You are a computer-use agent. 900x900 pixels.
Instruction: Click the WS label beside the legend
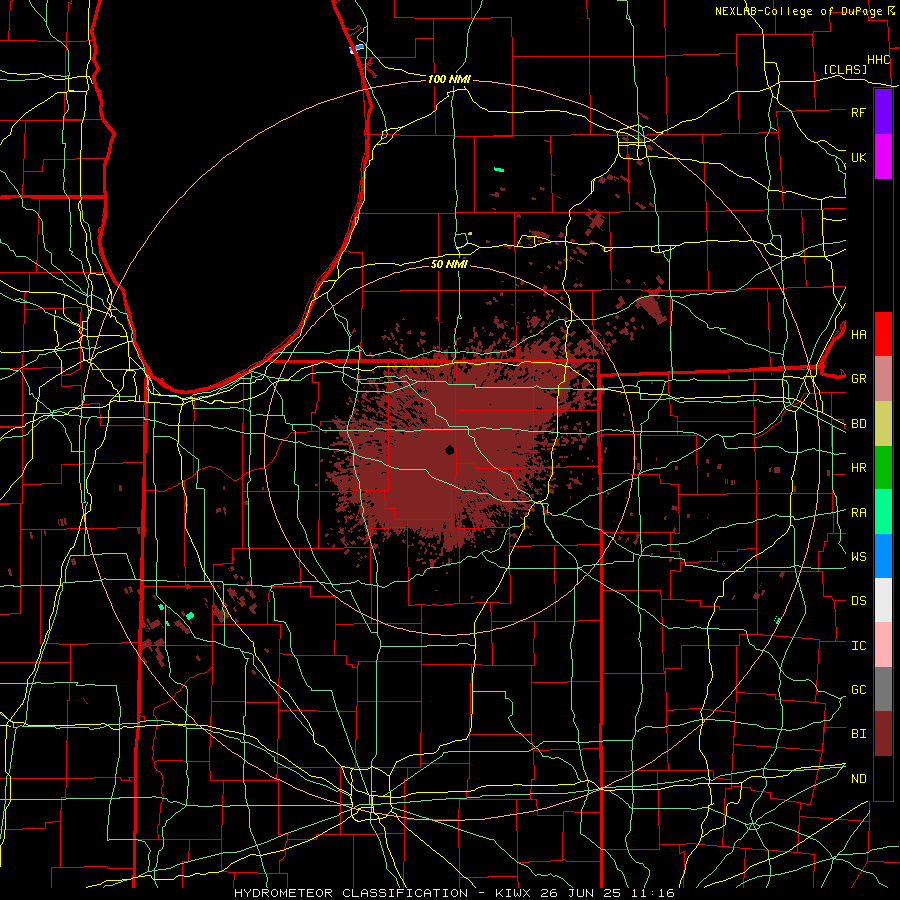pyautogui.click(x=858, y=556)
